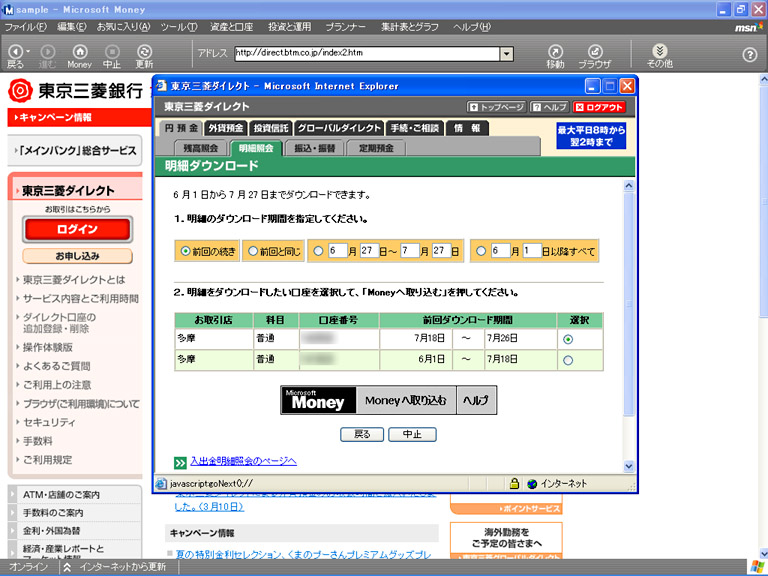The image size is (768, 576).
Task: Click the 戻る button in the dialog
Action: point(362,434)
